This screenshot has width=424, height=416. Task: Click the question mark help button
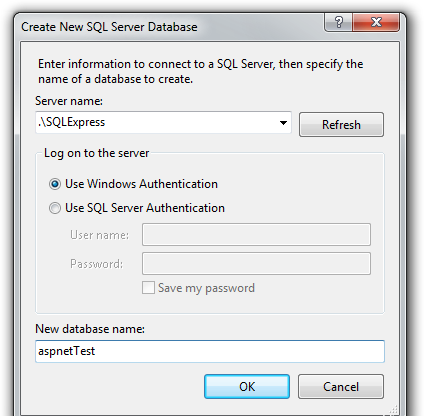click(x=338, y=22)
